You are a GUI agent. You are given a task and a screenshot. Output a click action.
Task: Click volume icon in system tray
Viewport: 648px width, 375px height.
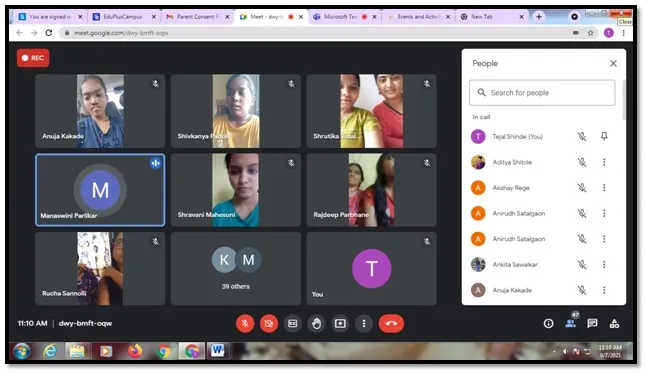[x=565, y=351]
